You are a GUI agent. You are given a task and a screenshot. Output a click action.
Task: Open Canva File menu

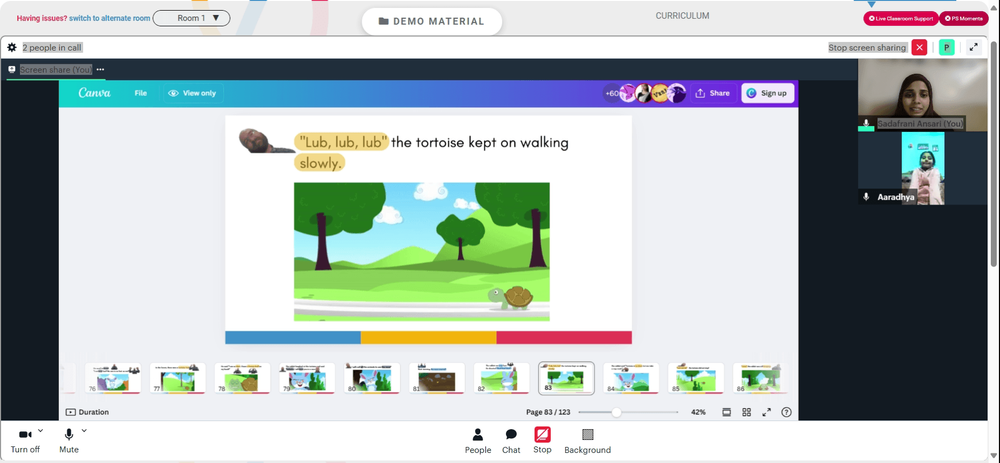(140, 93)
